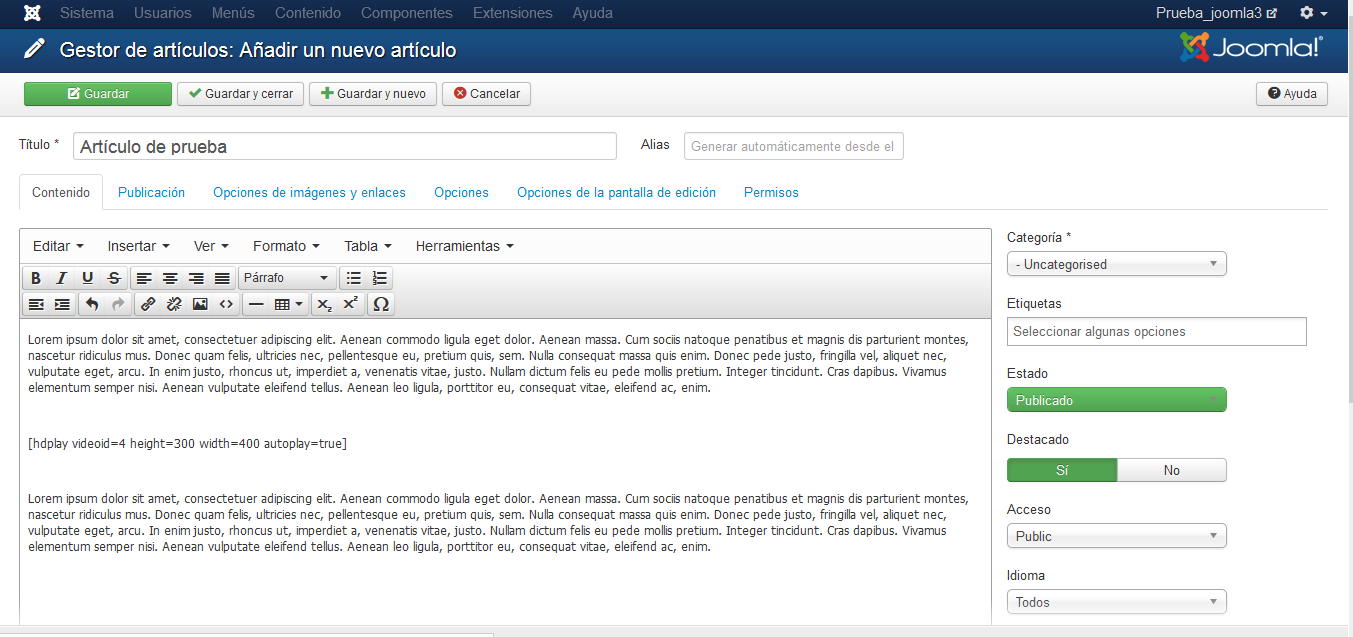Screen dimensions: 1353x637
Task: Insert a link using the chain icon
Action: 148,304
